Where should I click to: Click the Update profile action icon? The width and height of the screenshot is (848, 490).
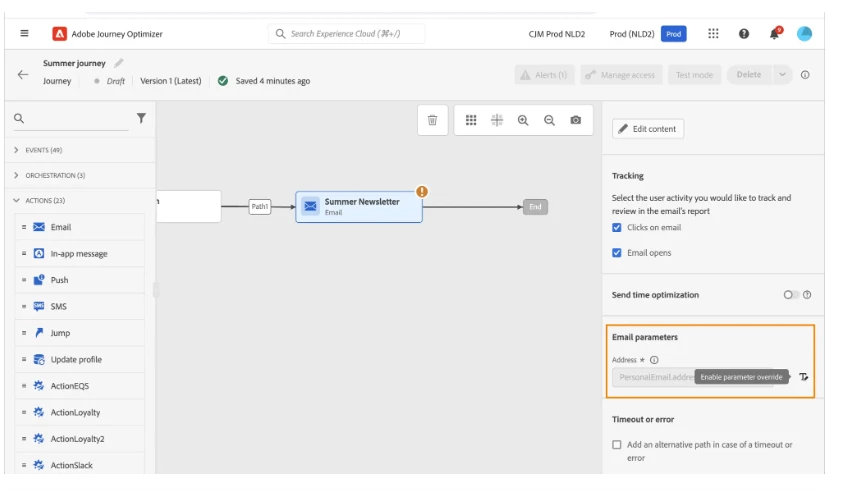click(x=39, y=359)
